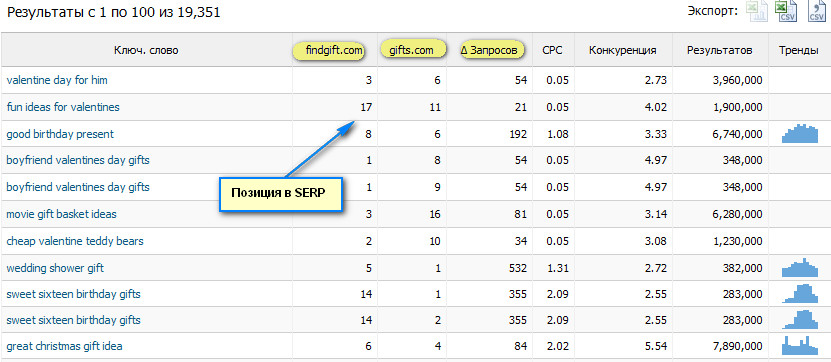This screenshot has width=831, height=362.
Task: Open 'boyfriend valentines day gifts' with gifts.com position 8
Action: [78, 160]
